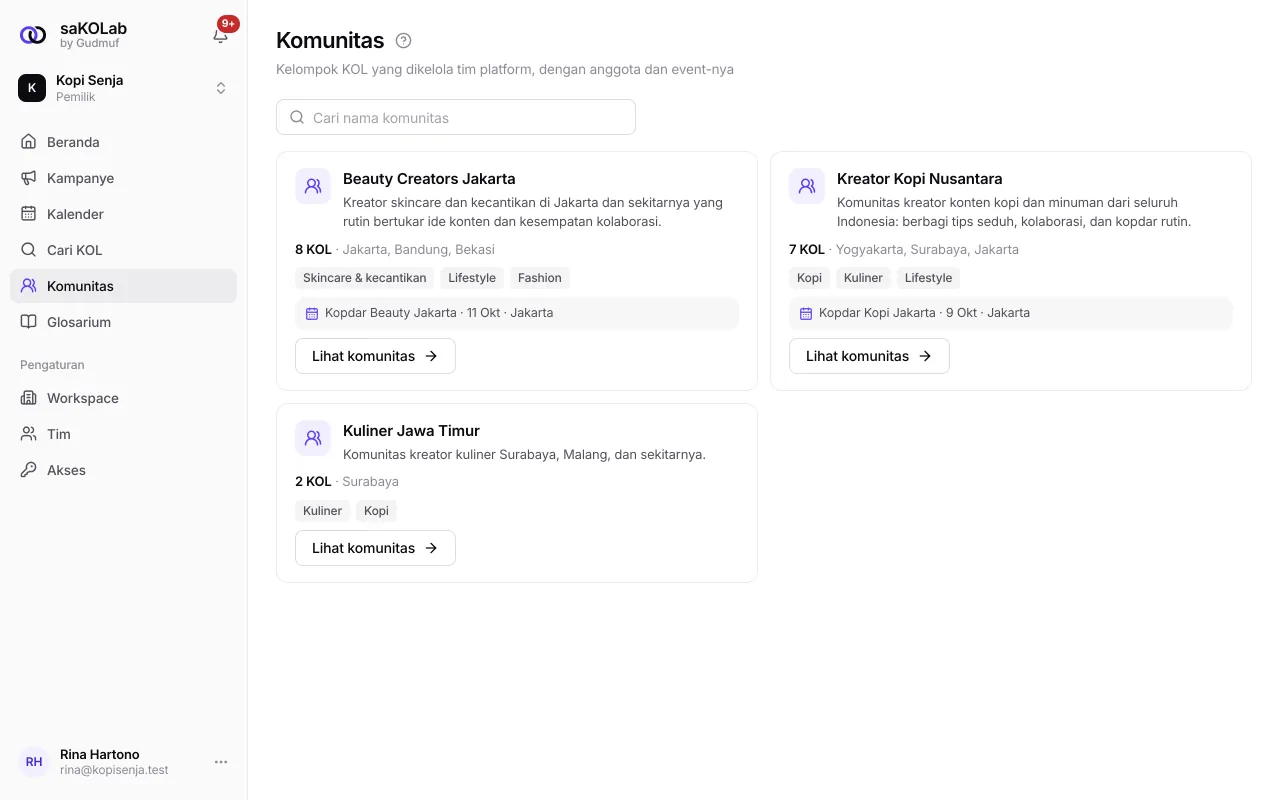
Task: Click the Beauty Creators Jakarta title
Action: click(x=429, y=179)
